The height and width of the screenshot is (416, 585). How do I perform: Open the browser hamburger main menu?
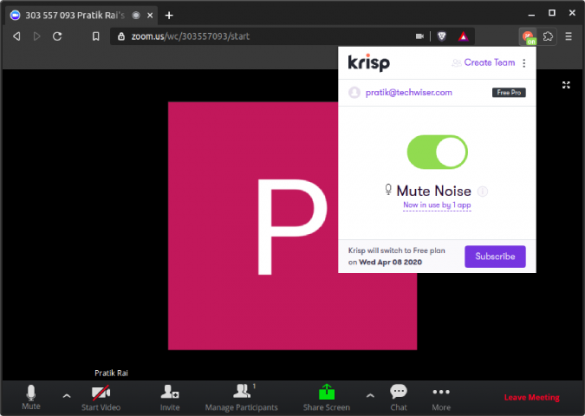click(569, 36)
